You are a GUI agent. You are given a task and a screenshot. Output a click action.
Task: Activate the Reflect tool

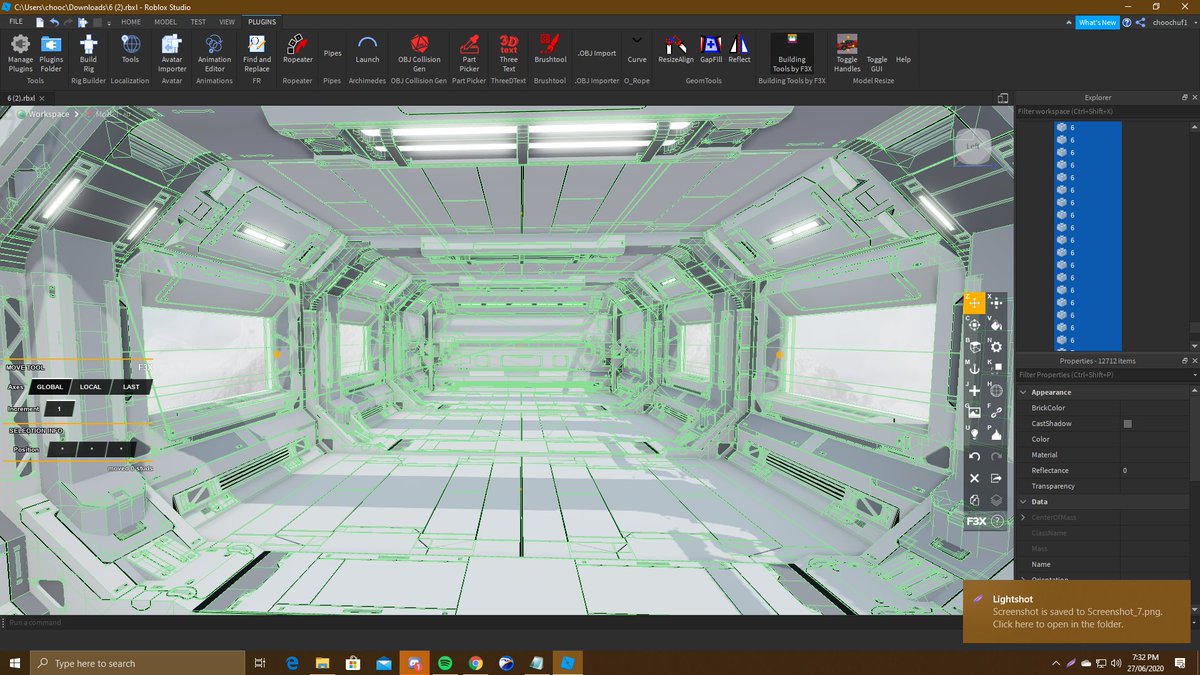(739, 49)
